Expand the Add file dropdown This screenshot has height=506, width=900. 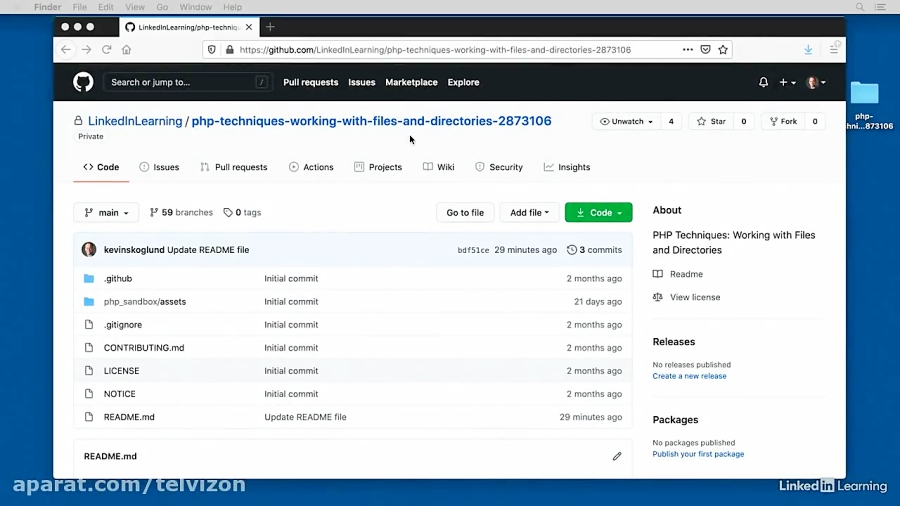[x=529, y=212]
